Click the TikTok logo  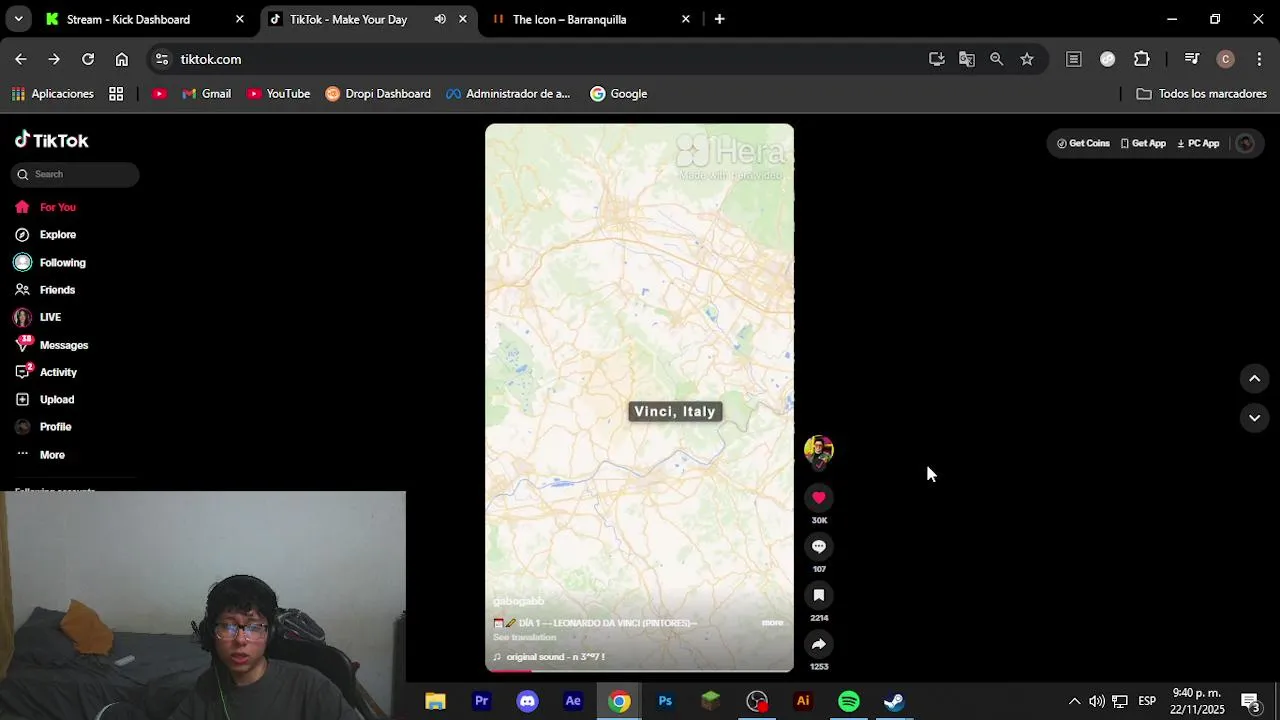pyautogui.click(x=52, y=140)
